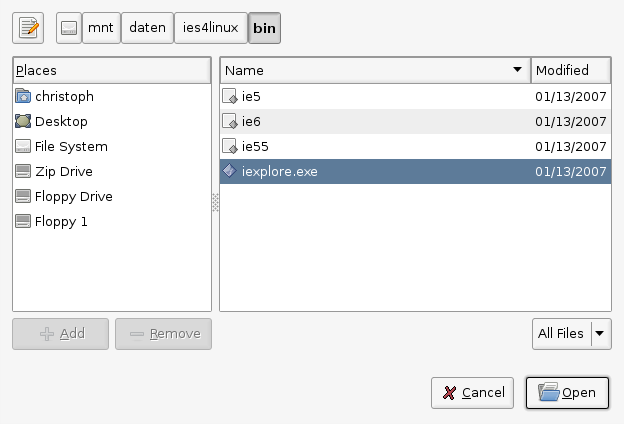Select the iexplore.exe file
624x424 pixels.
279,172
